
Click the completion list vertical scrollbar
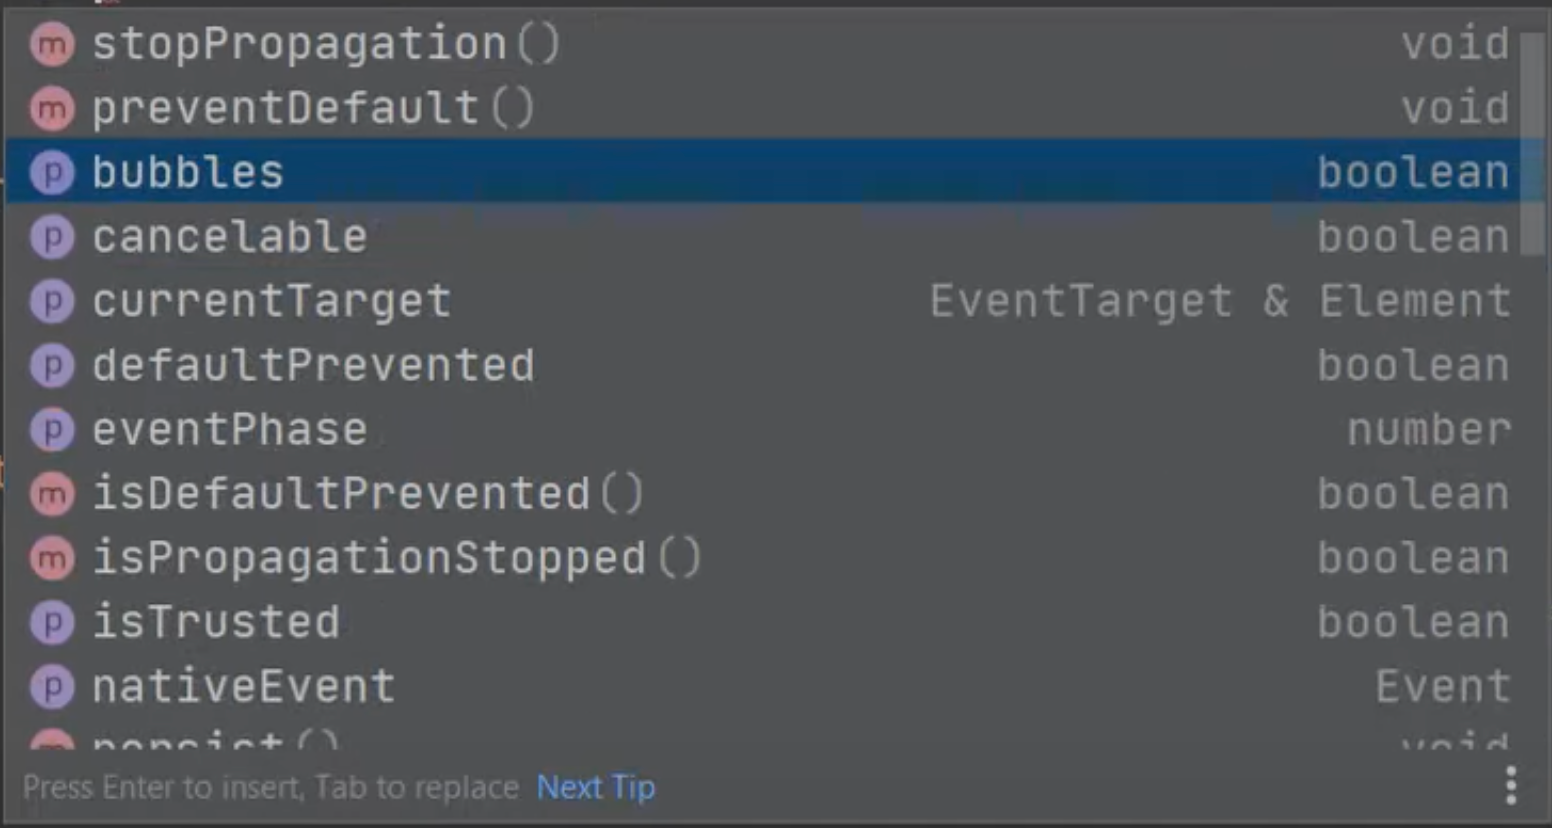1532,145
